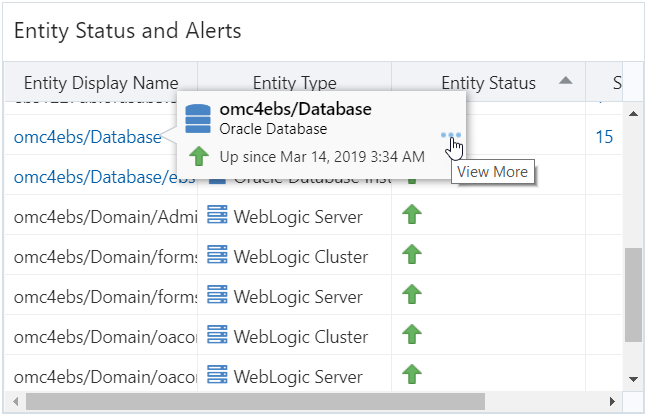Click the scroll left arrow of the horizontal scrollbar
The image size is (648, 414).
(16, 401)
